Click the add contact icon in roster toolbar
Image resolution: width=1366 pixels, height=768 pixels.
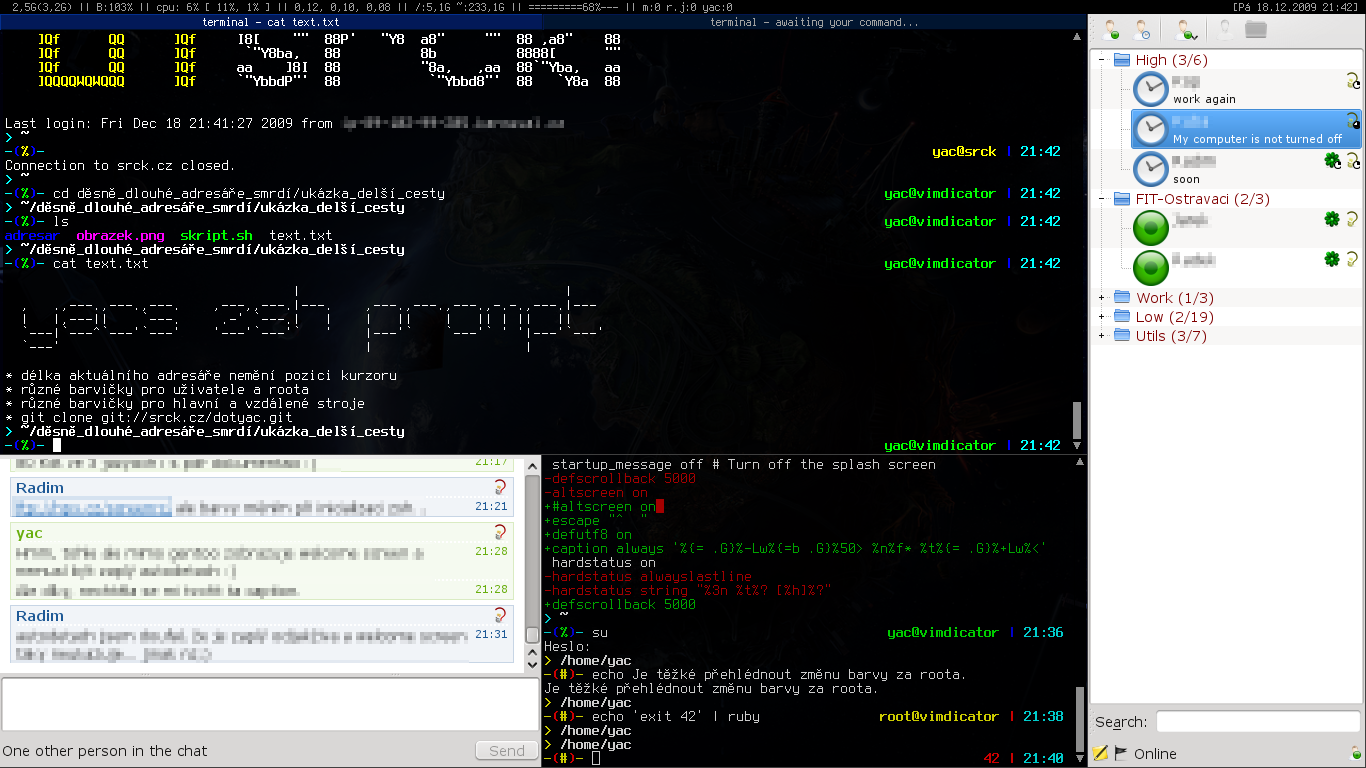[x=1111, y=30]
